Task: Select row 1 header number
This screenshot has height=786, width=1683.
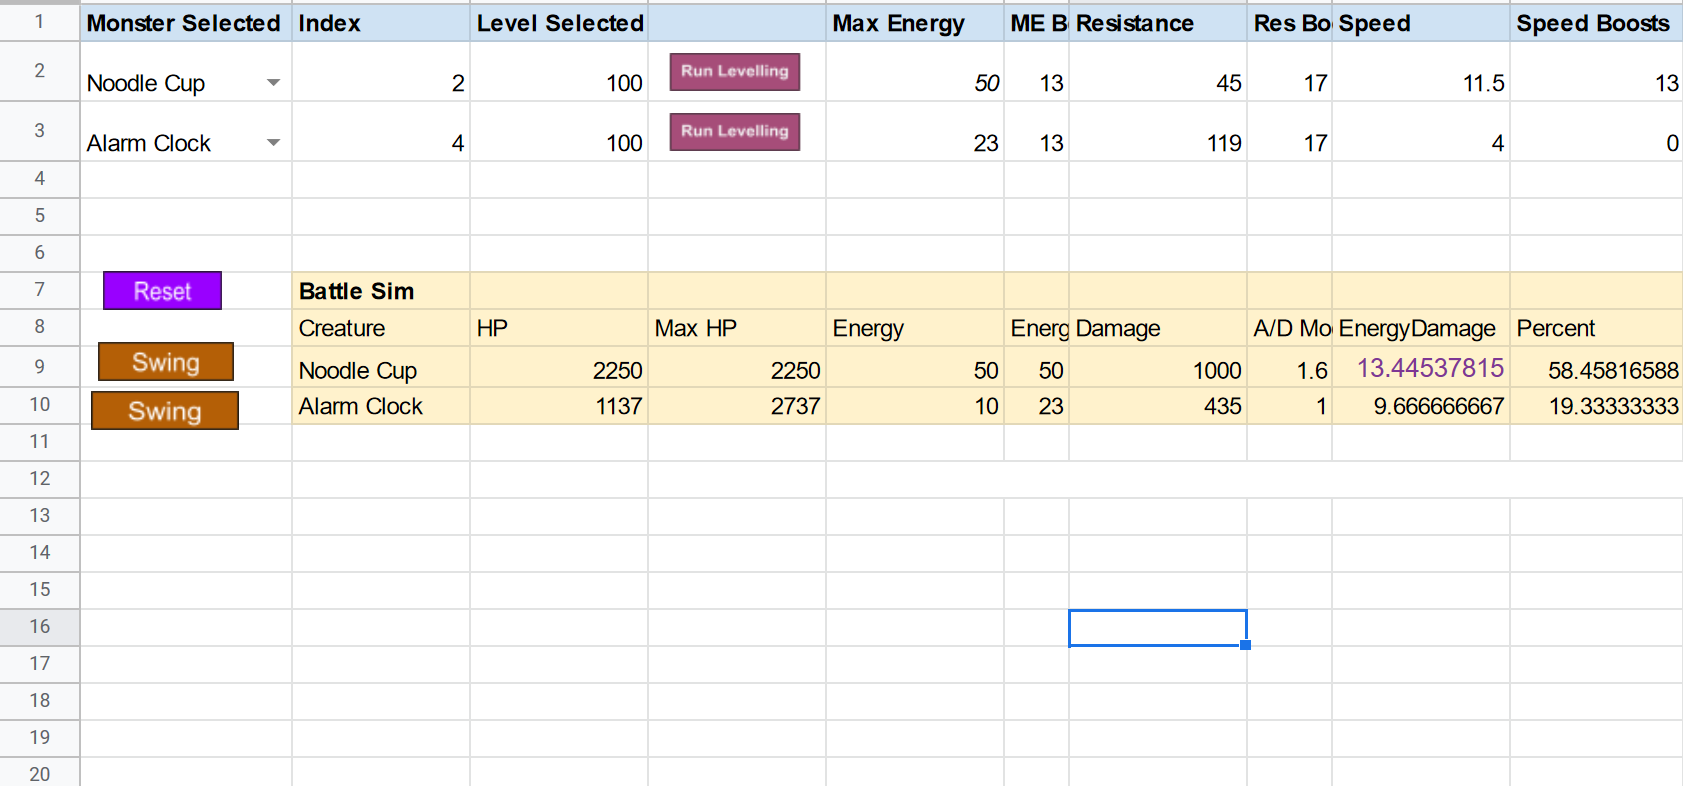Action: [39, 21]
